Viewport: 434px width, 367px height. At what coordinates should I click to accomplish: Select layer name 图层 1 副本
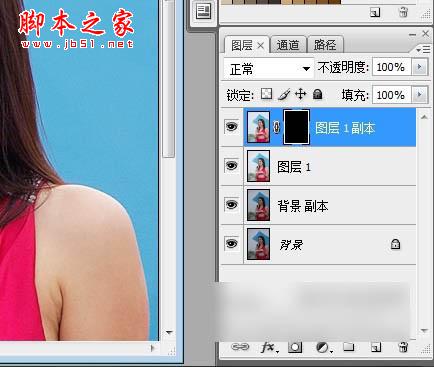click(345, 128)
